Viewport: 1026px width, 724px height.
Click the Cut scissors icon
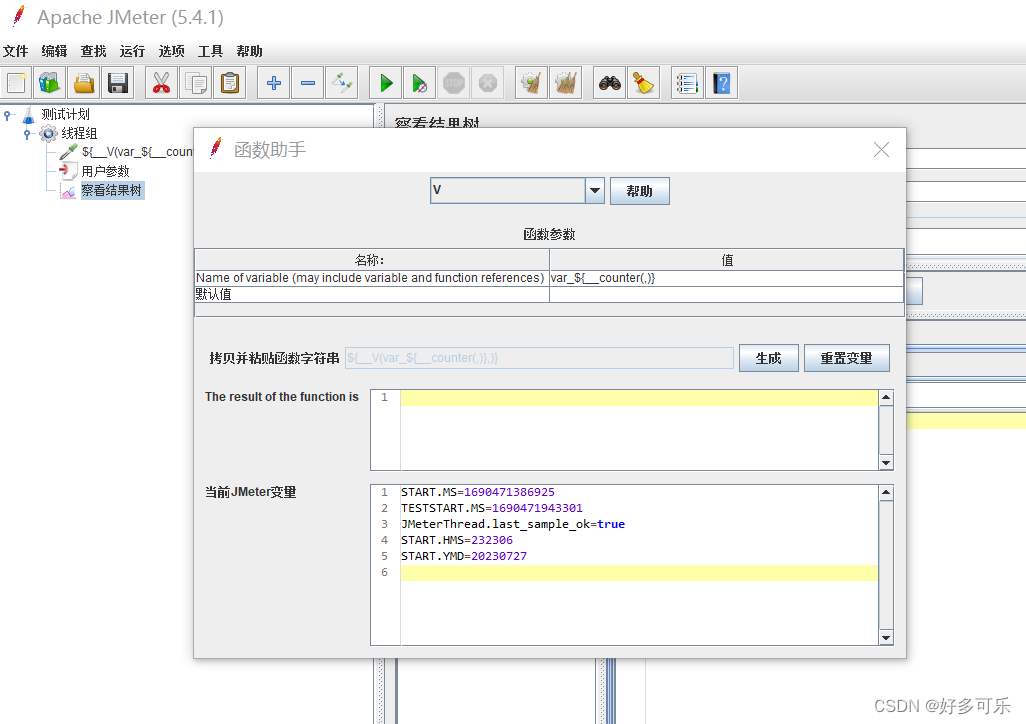(x=161, y=83)
